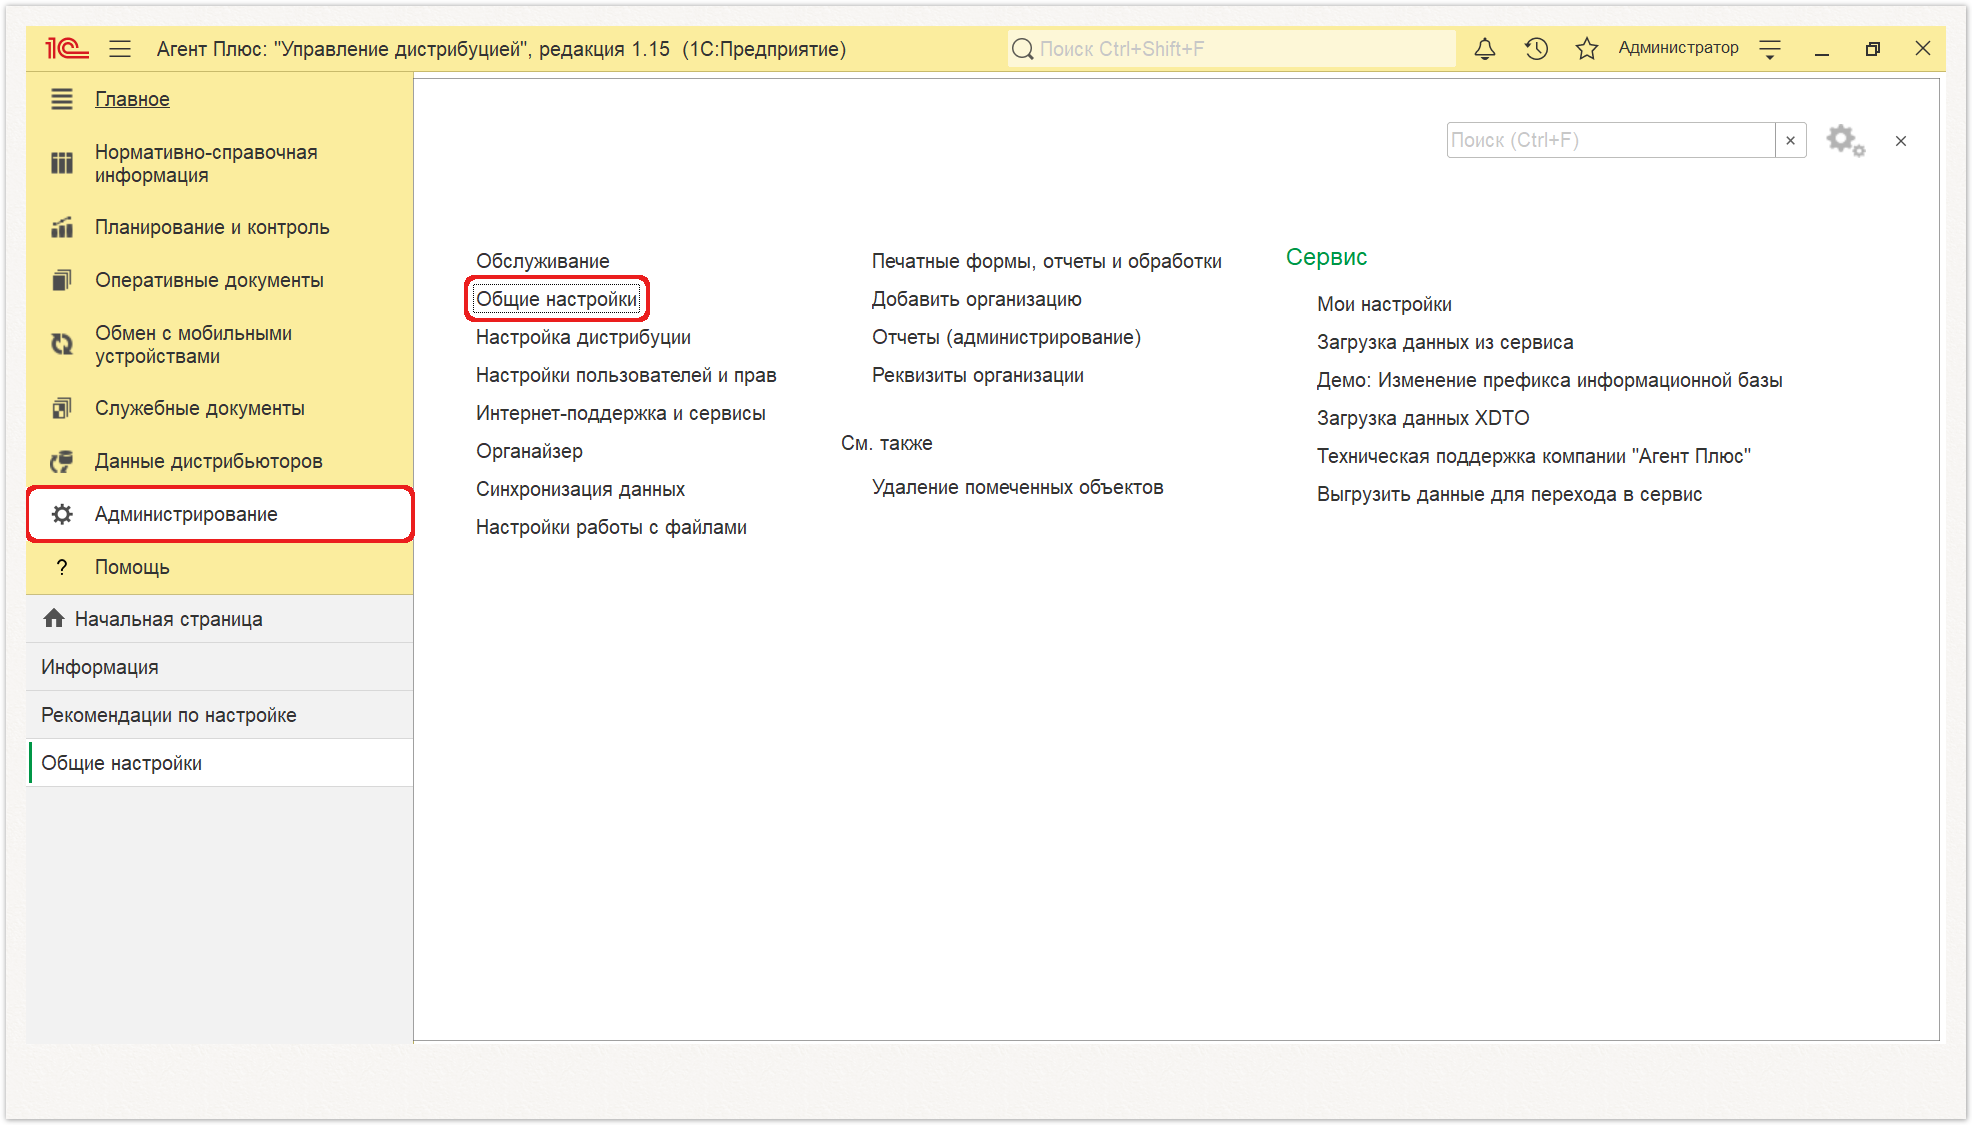Open the Общие настройки link
This screenshot has height=1125, width=1972.
[x=556, y=299]
